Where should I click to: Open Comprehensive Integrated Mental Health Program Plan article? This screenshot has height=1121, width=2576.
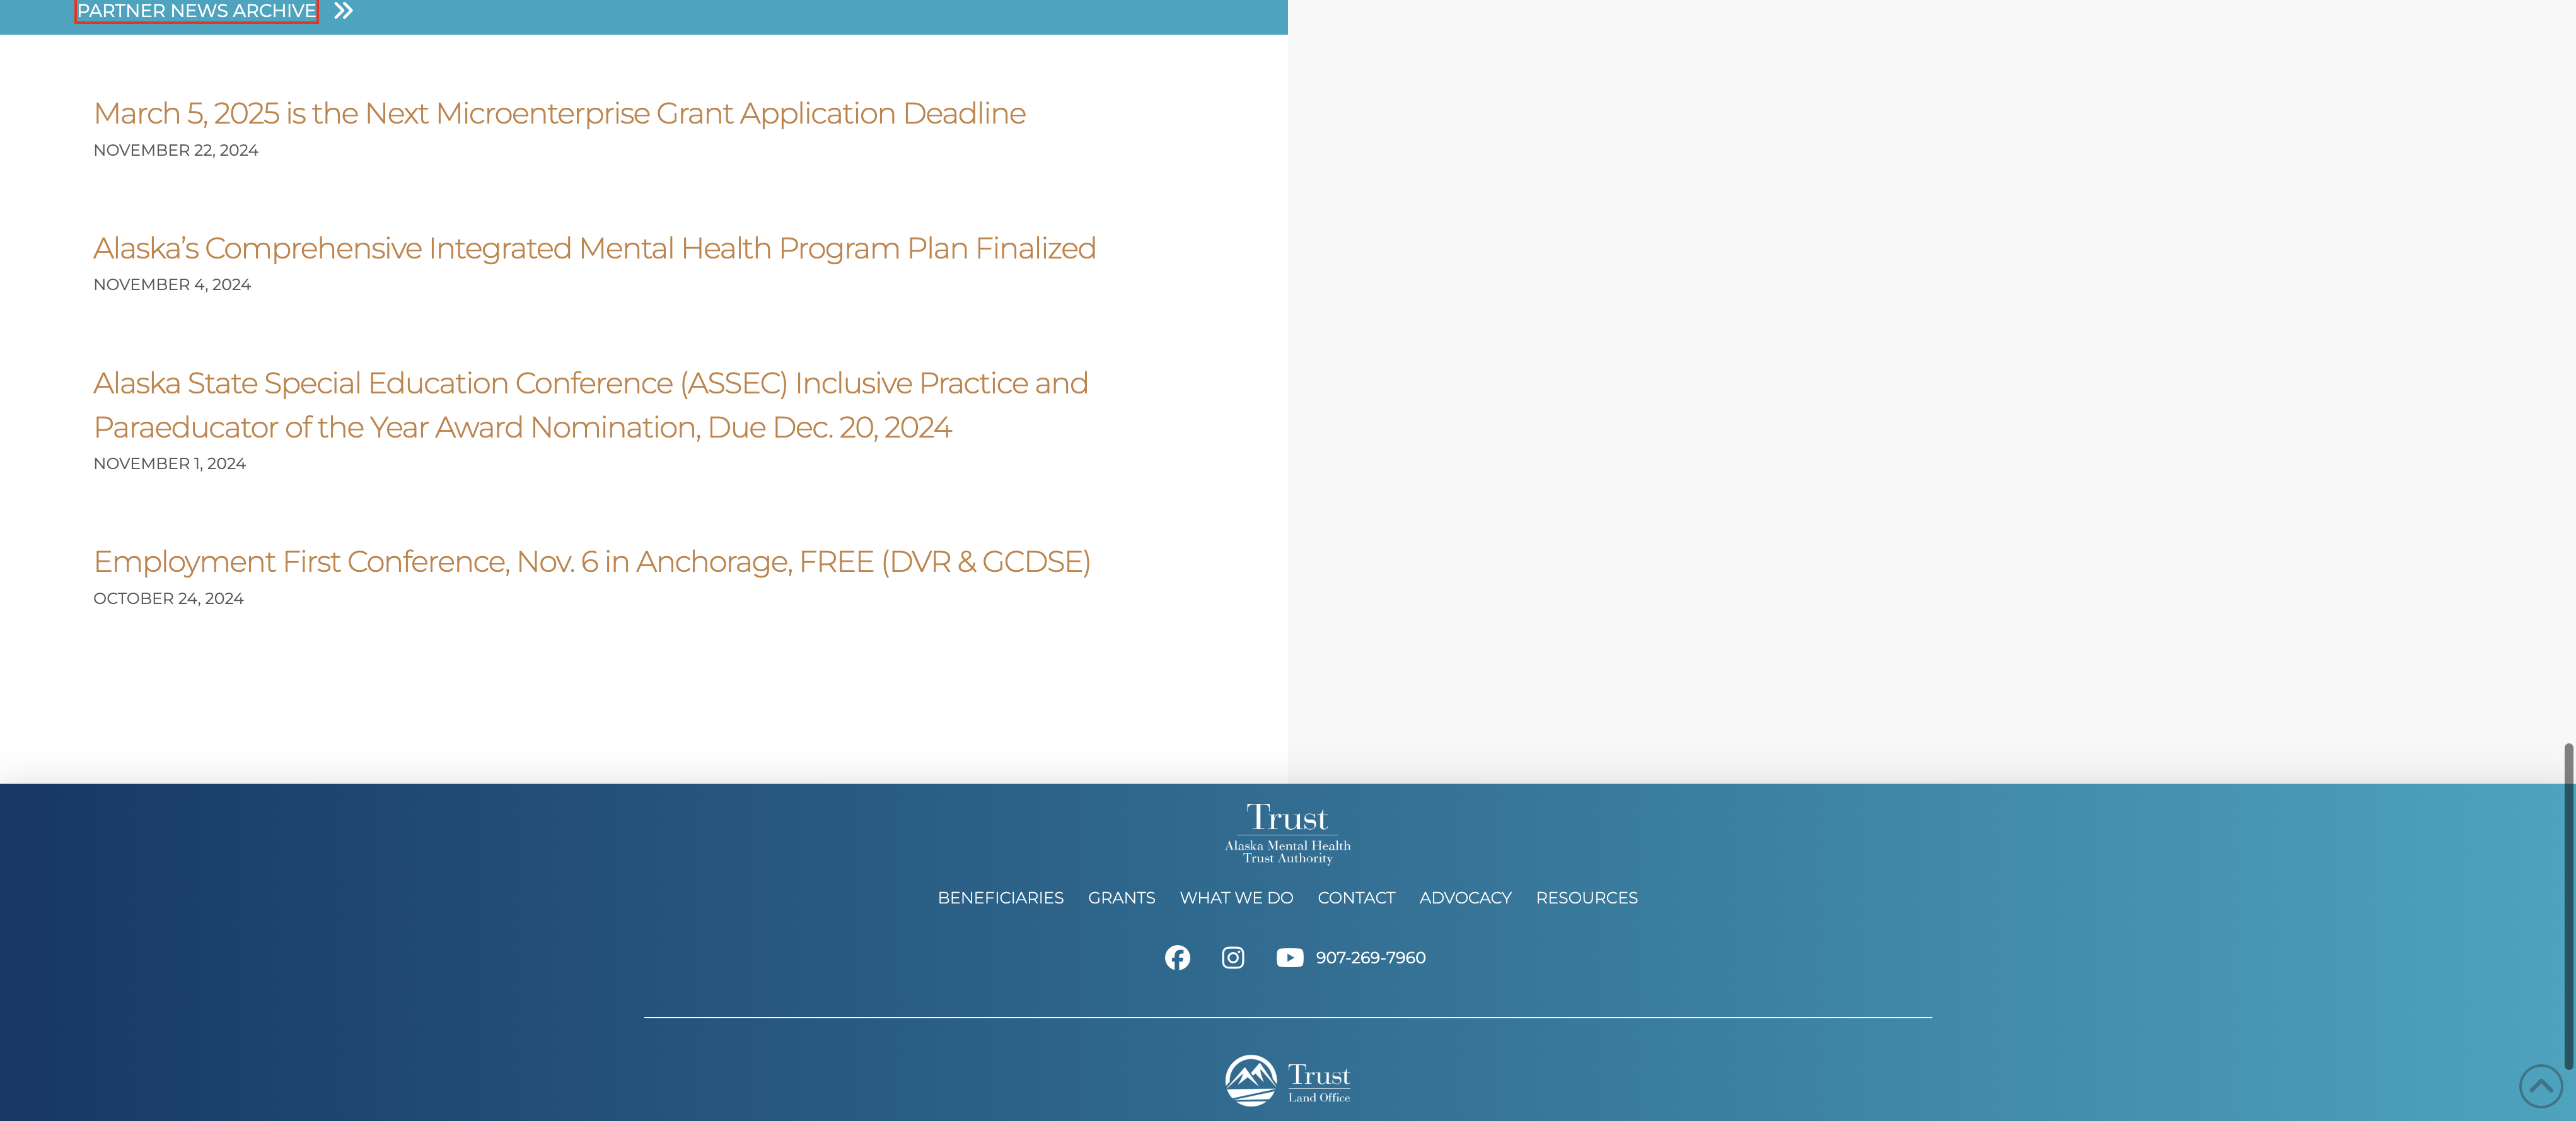[594, 248]
